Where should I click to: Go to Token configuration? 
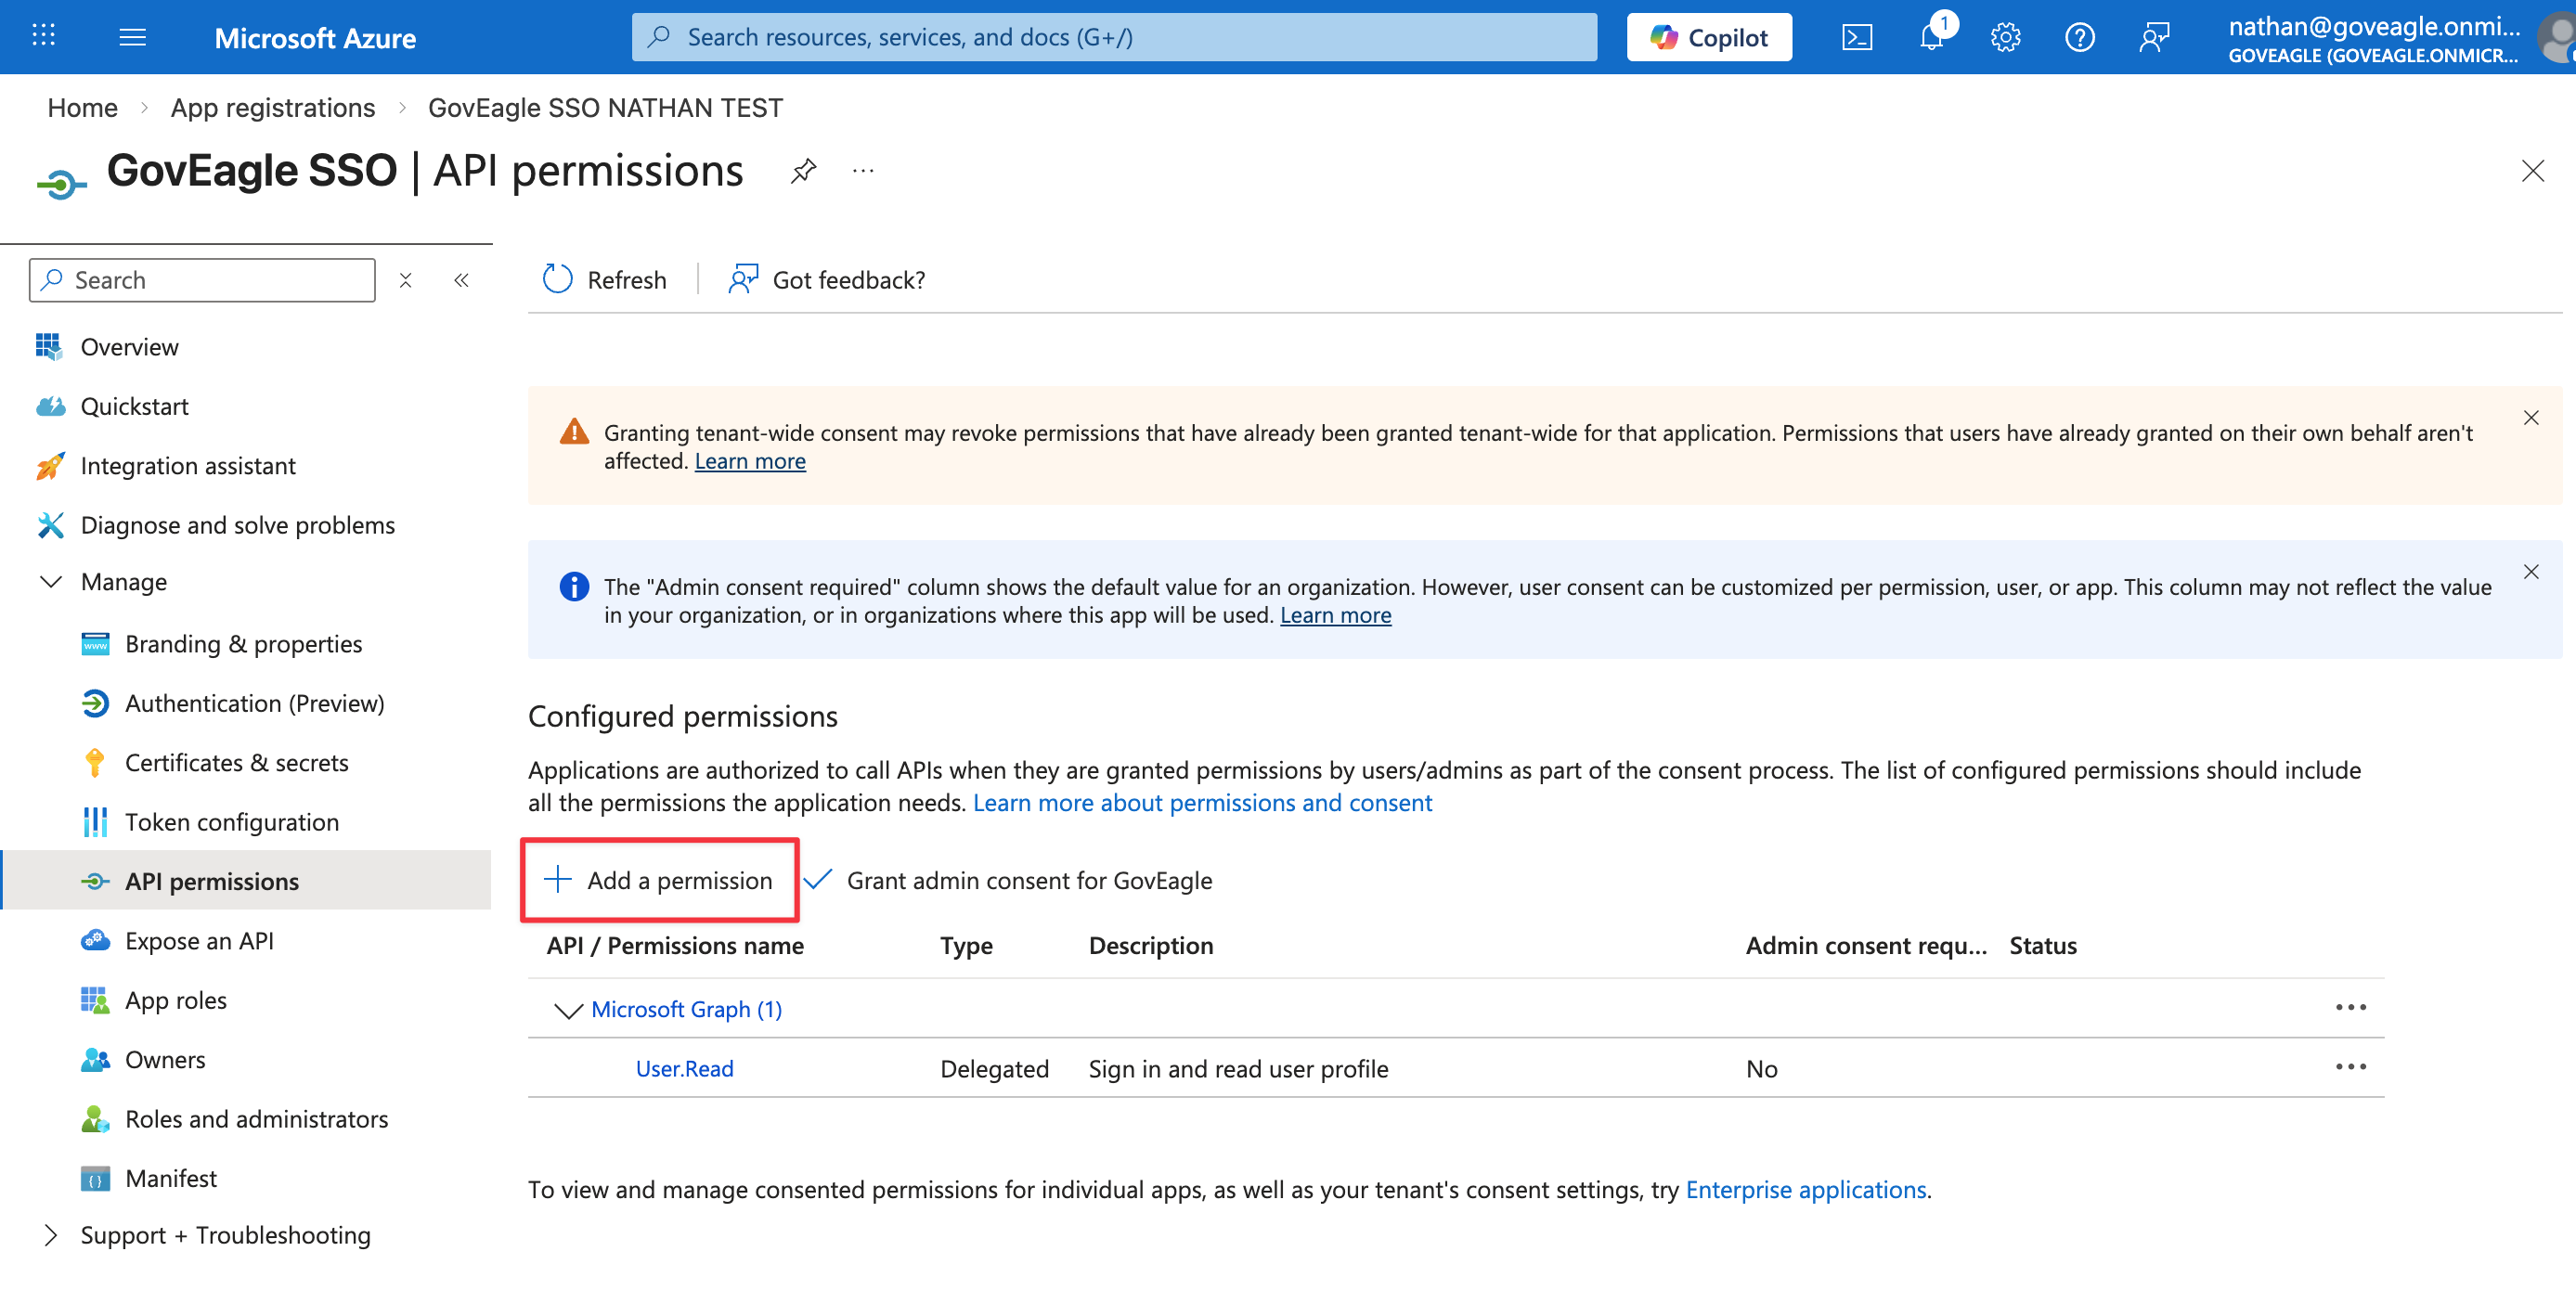point(231,822)
